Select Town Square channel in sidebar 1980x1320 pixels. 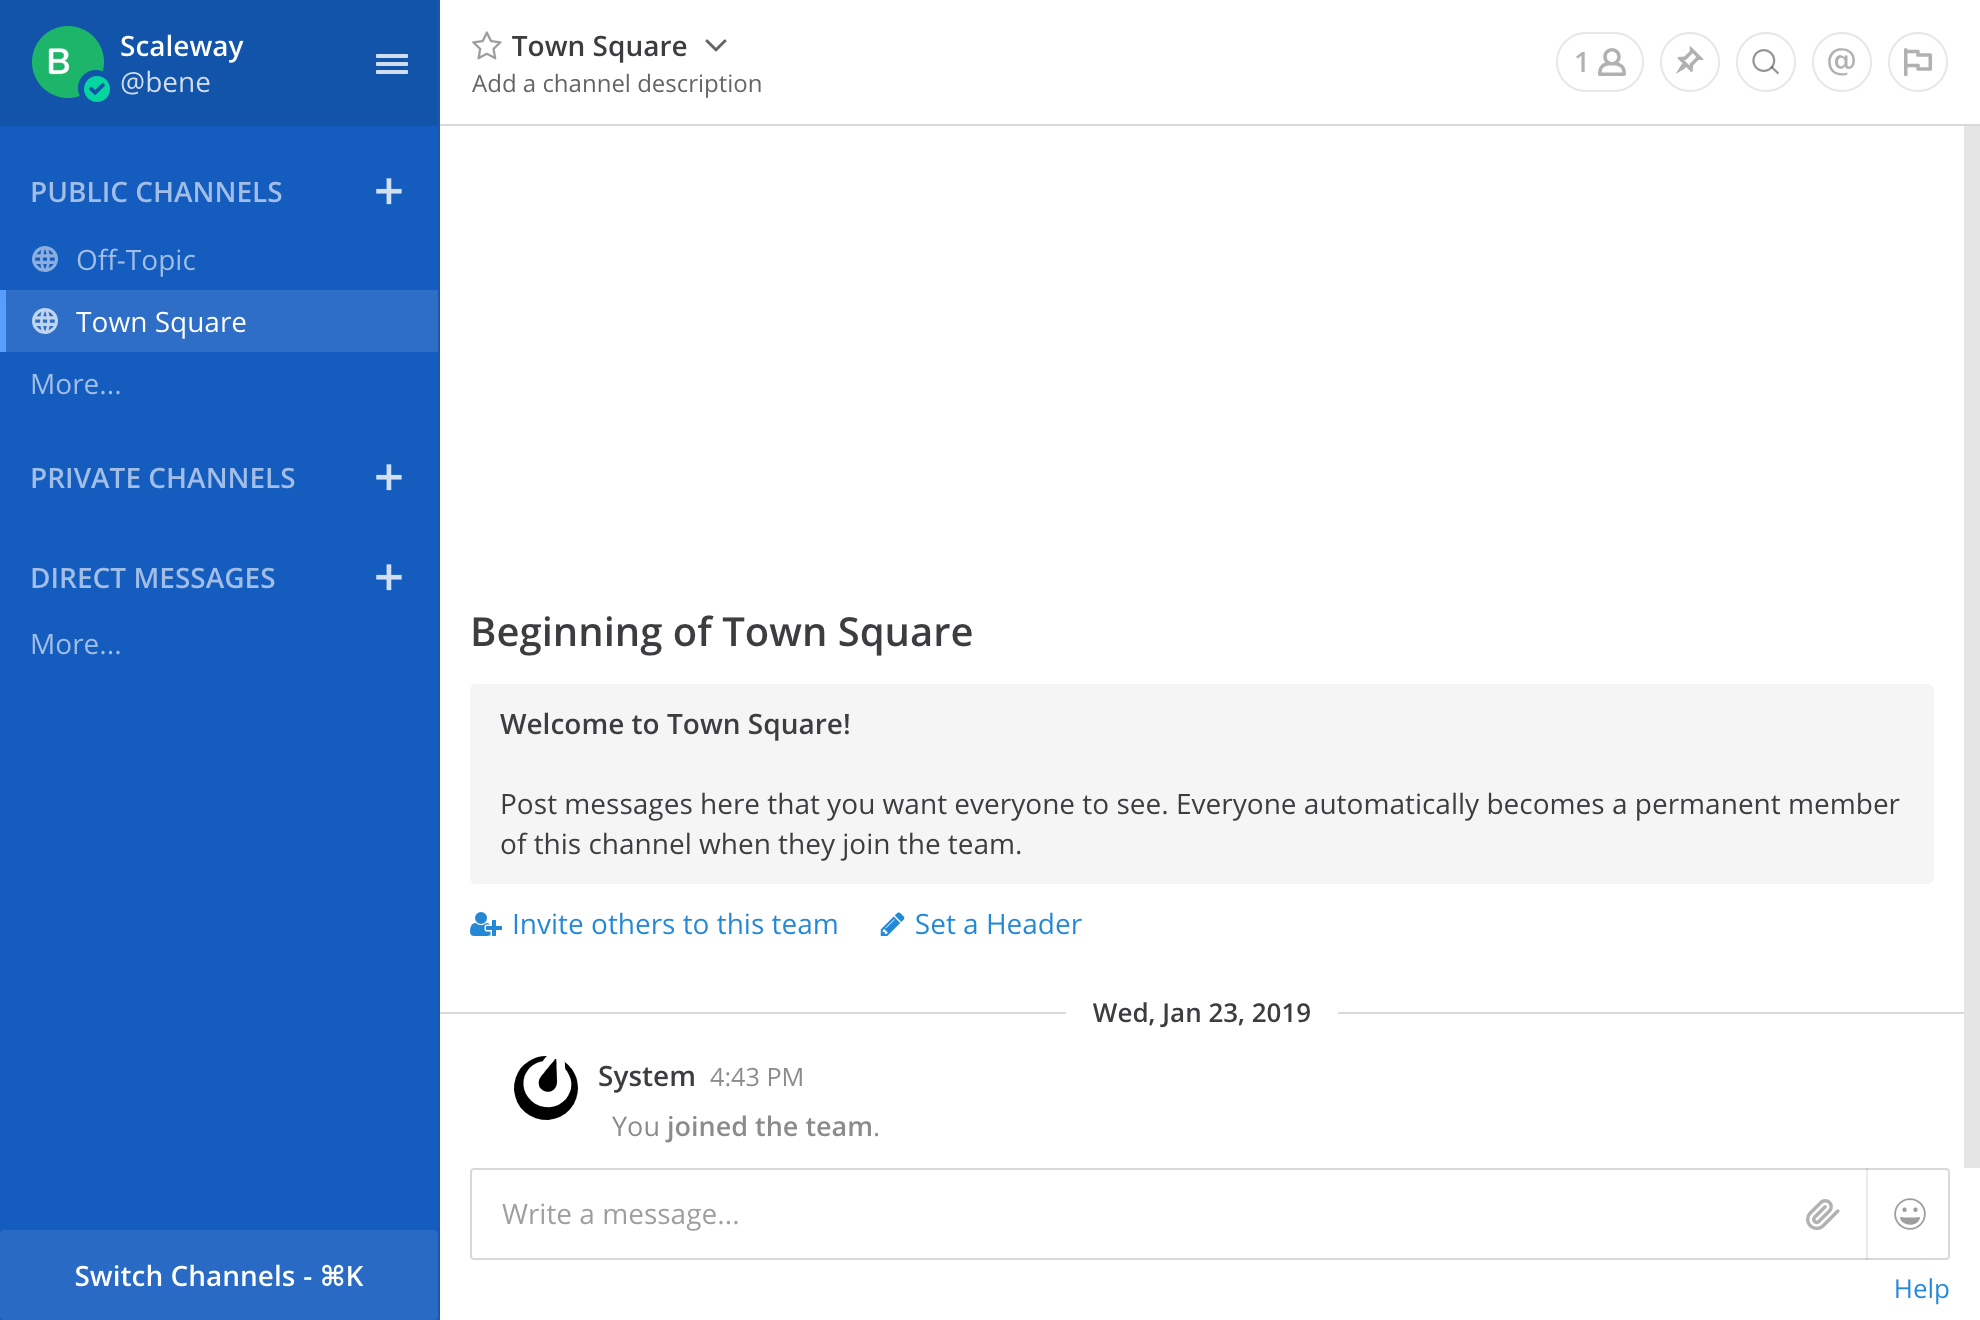(x=161, y=322)
